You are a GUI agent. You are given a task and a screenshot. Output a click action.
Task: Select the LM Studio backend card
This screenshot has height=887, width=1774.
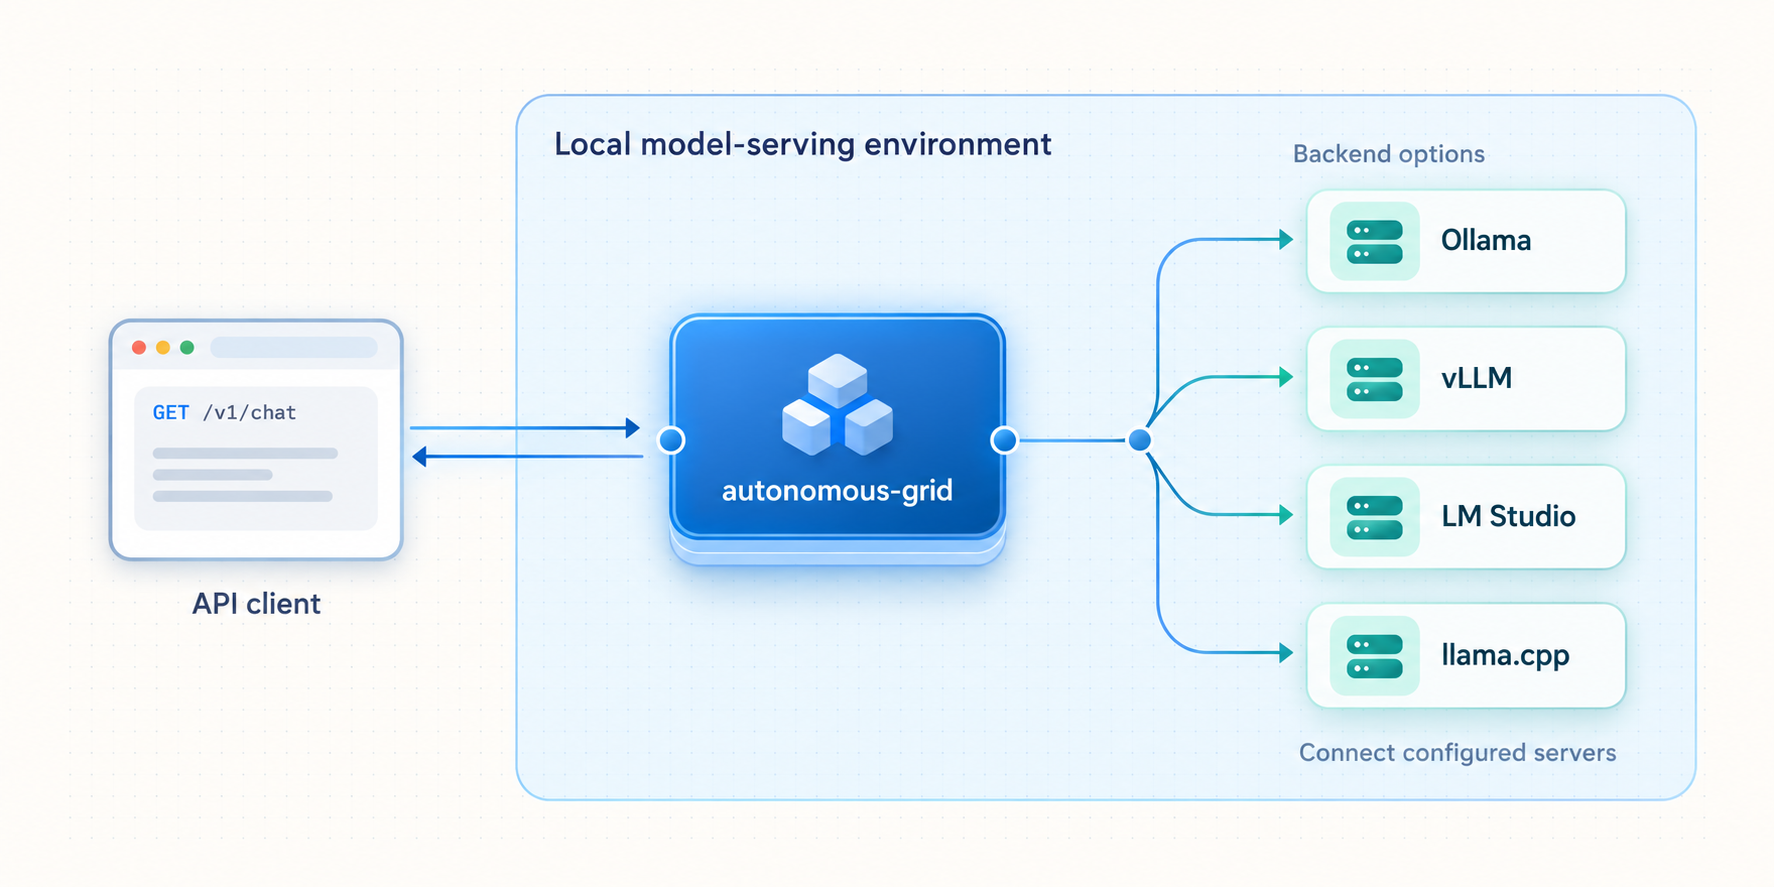(1466, 517)
